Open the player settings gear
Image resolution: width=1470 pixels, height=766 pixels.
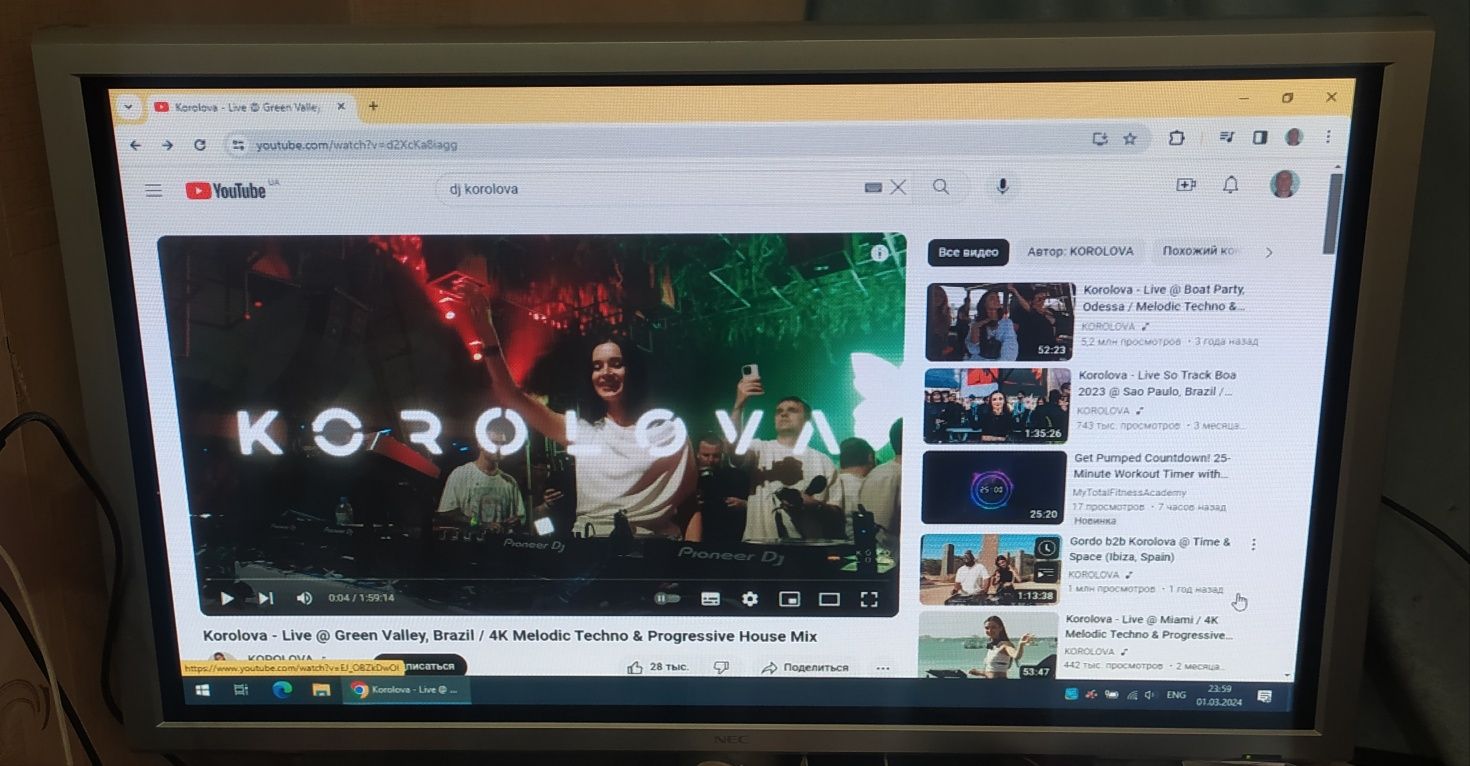[750, 599]
